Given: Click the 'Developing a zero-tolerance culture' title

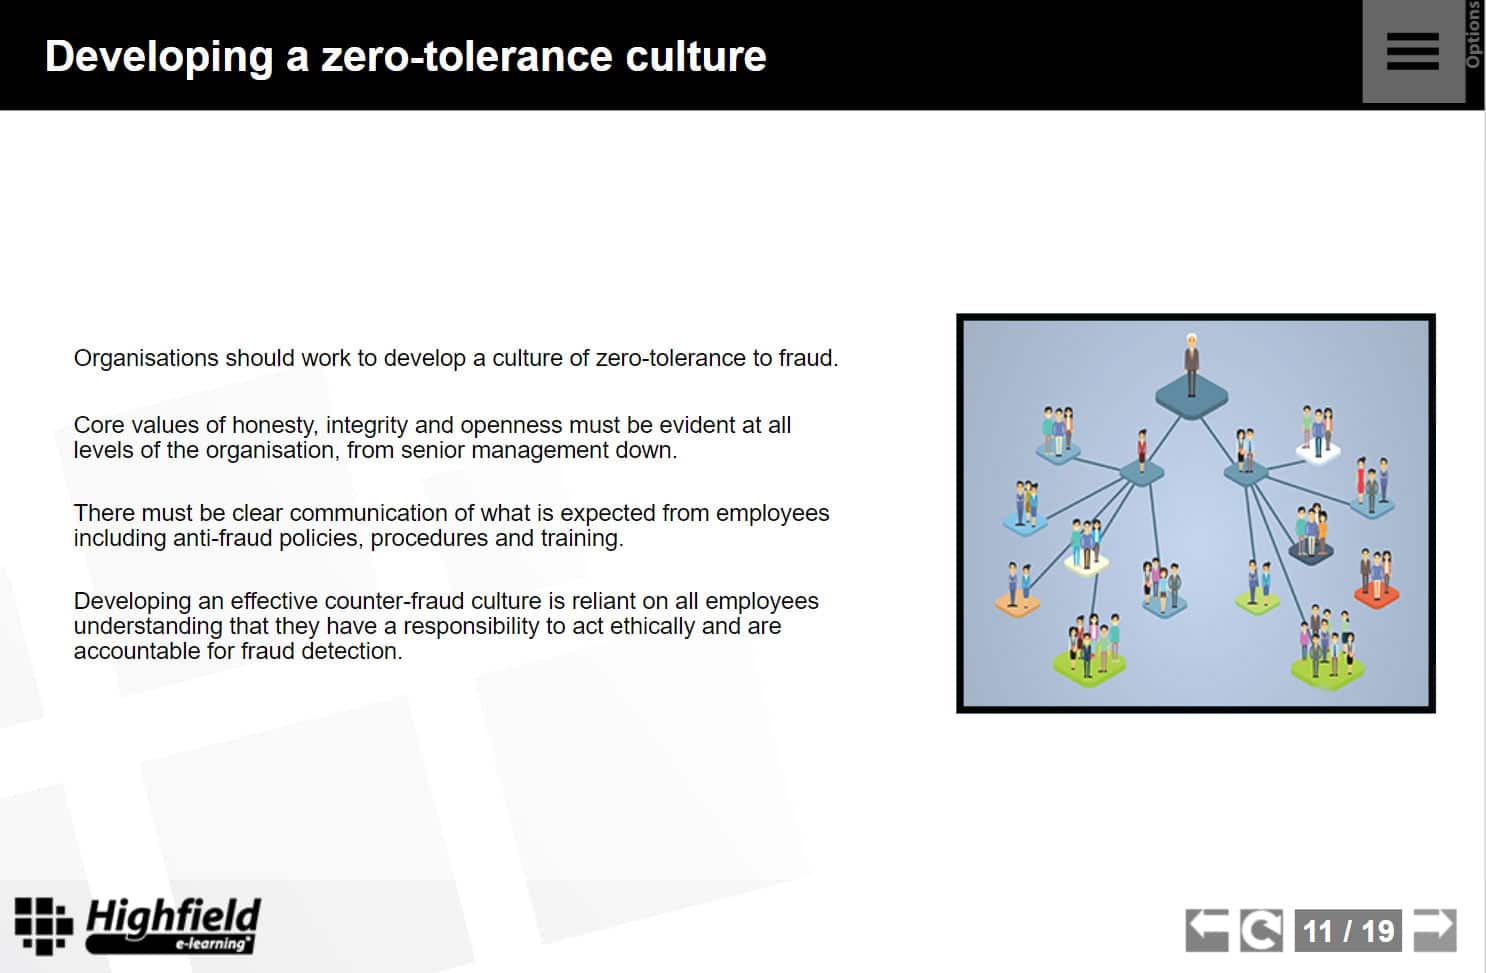Looking at the screenshot, I should pos(405,56).
